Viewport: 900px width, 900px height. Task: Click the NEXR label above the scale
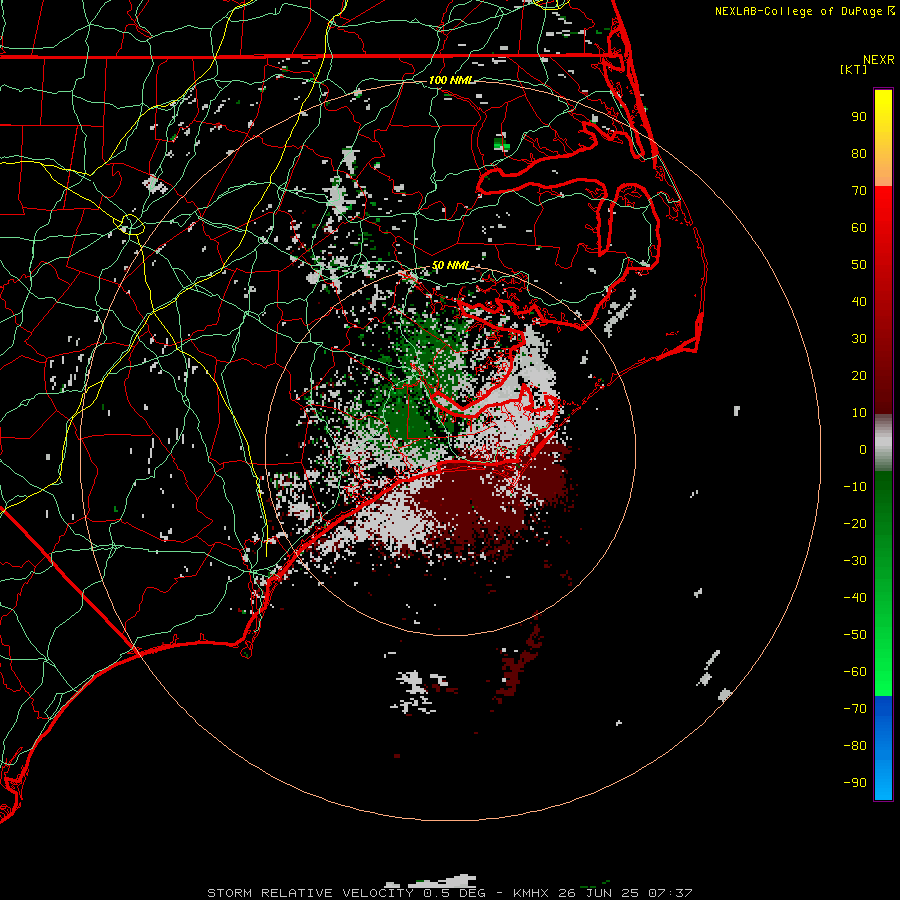[x=879, y=60]
